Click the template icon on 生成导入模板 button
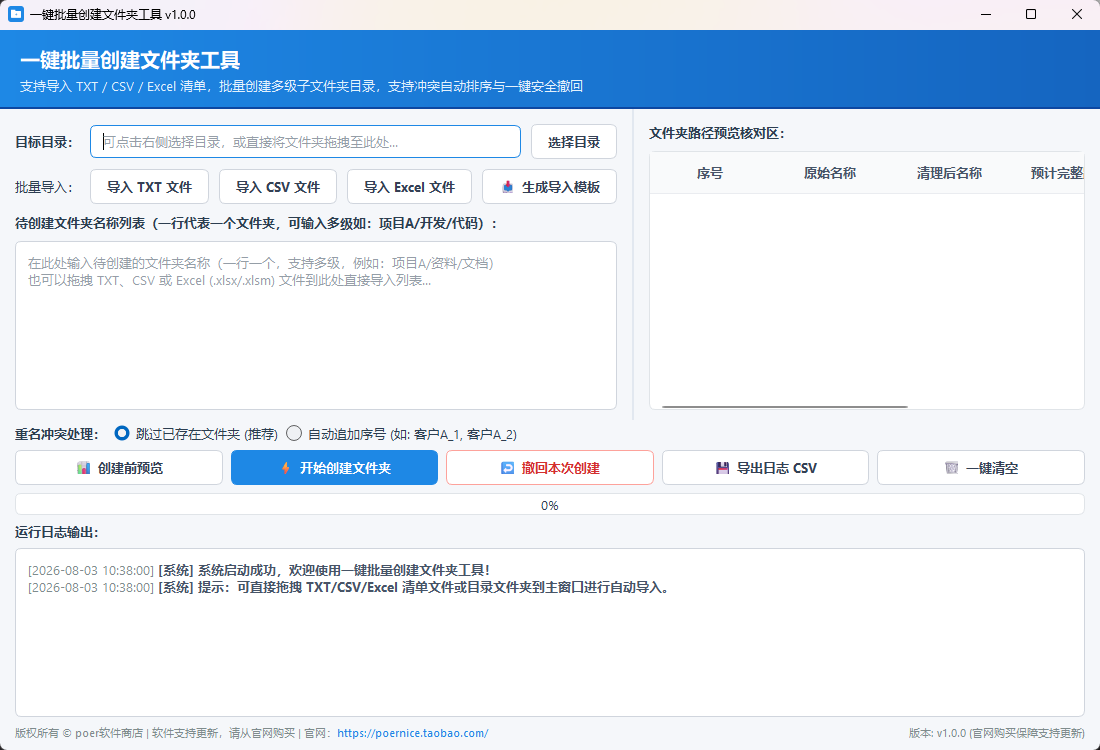Viewport: 1100px width, 750px height. [x=508, y=187]
